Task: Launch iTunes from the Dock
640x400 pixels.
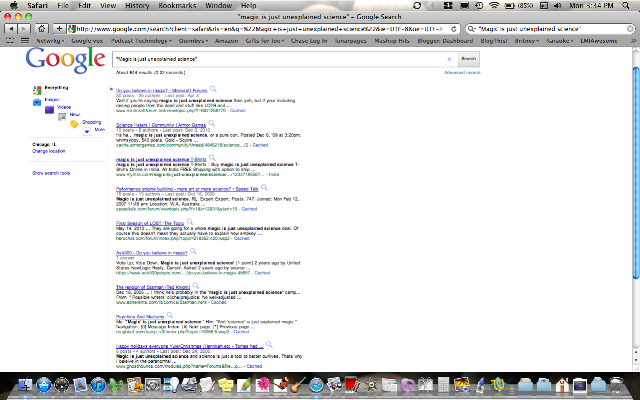Action: tap(98, 385)
